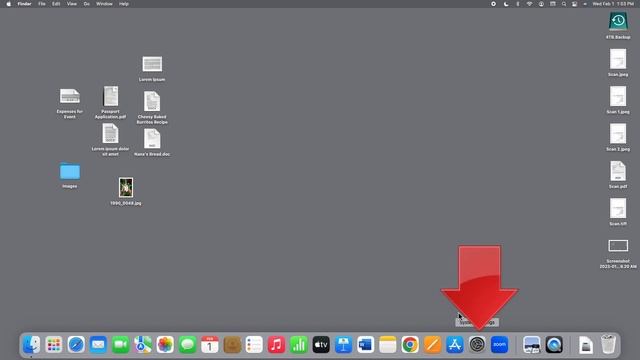The width and height of the screenshot is (640, 360).
Task: Open QuickTime Player from the Dock
Action: (x=554, y=345)
